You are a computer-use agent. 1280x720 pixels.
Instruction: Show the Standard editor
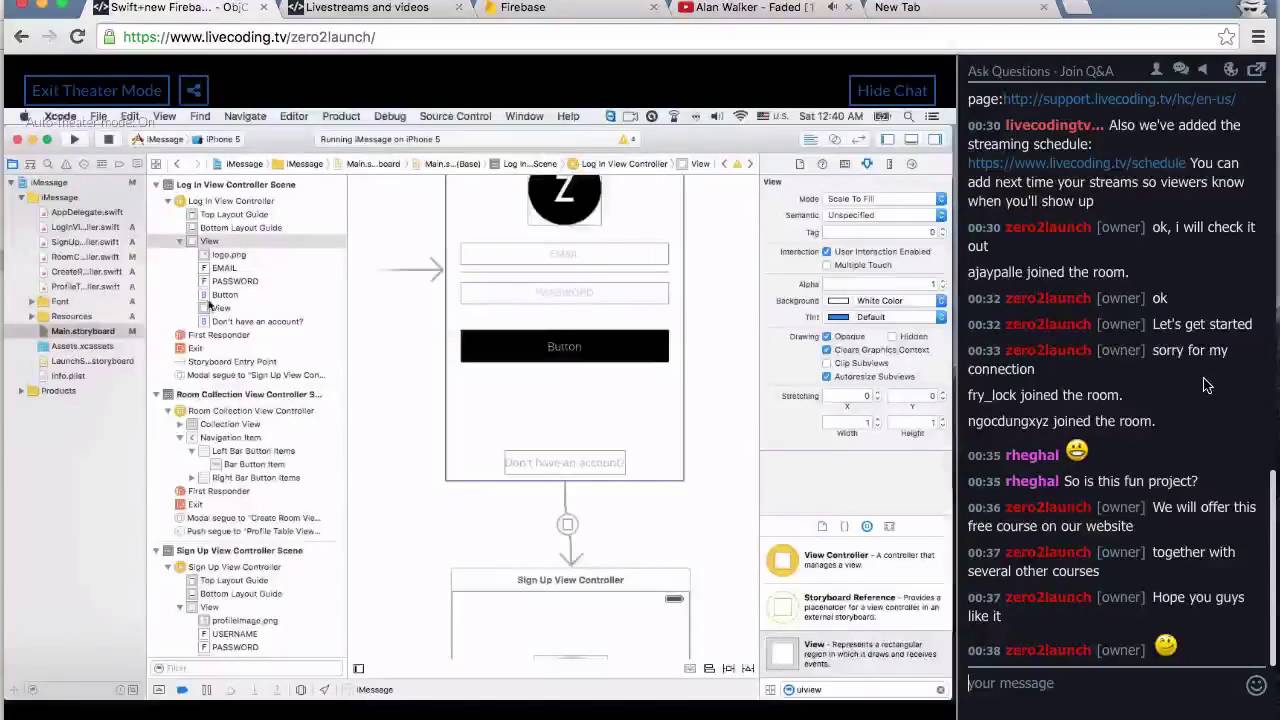tap(811, 140)
